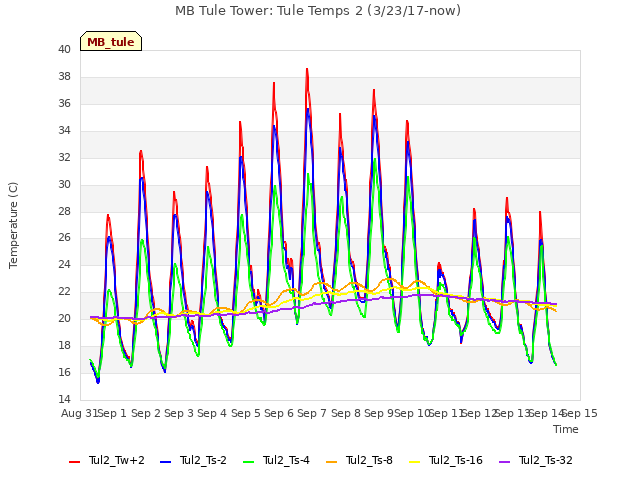
Task: Click the Aug 31 x-axis tick label
Action: (x=79, y=413)
